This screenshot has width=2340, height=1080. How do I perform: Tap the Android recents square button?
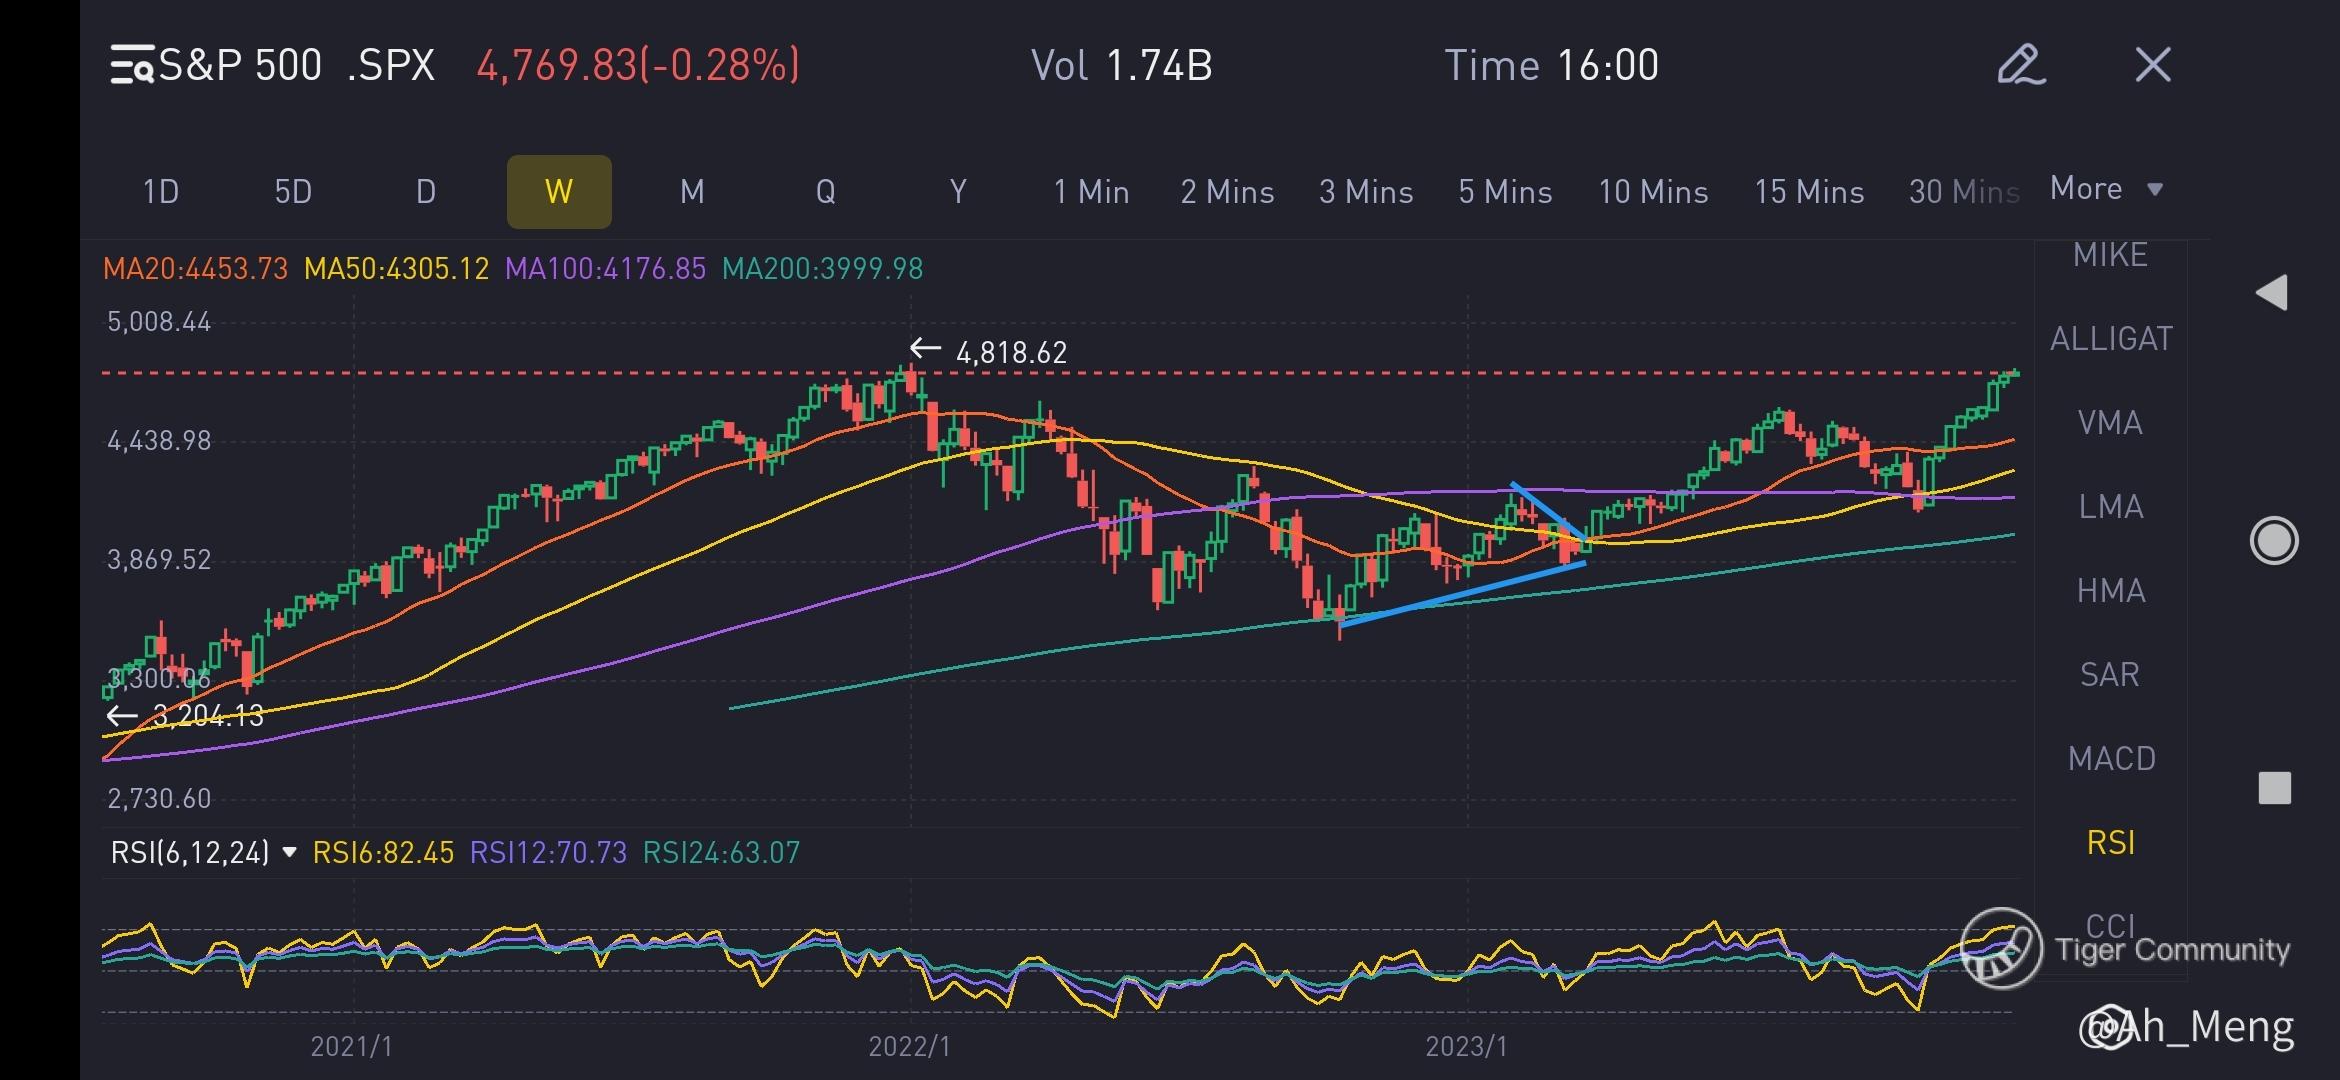click(2274, 788)
